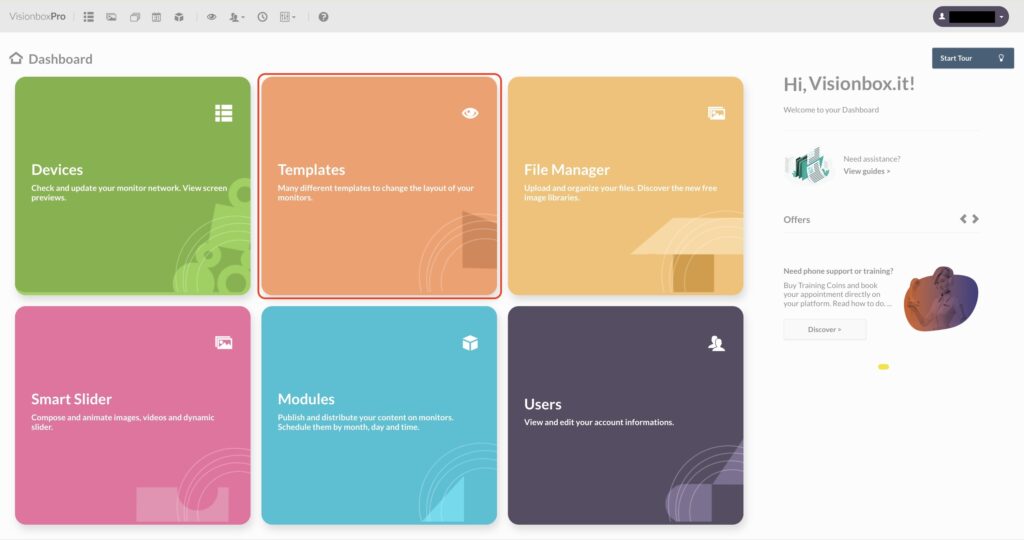Open the Smart Slider card

pos(133,415)
